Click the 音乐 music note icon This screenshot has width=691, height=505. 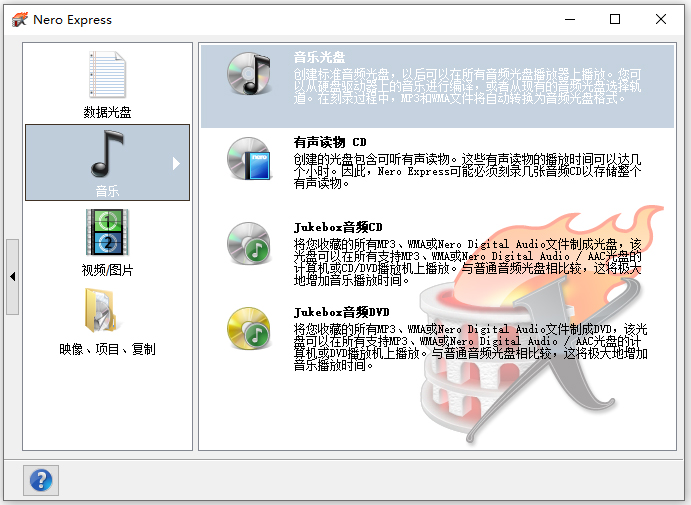108,154
